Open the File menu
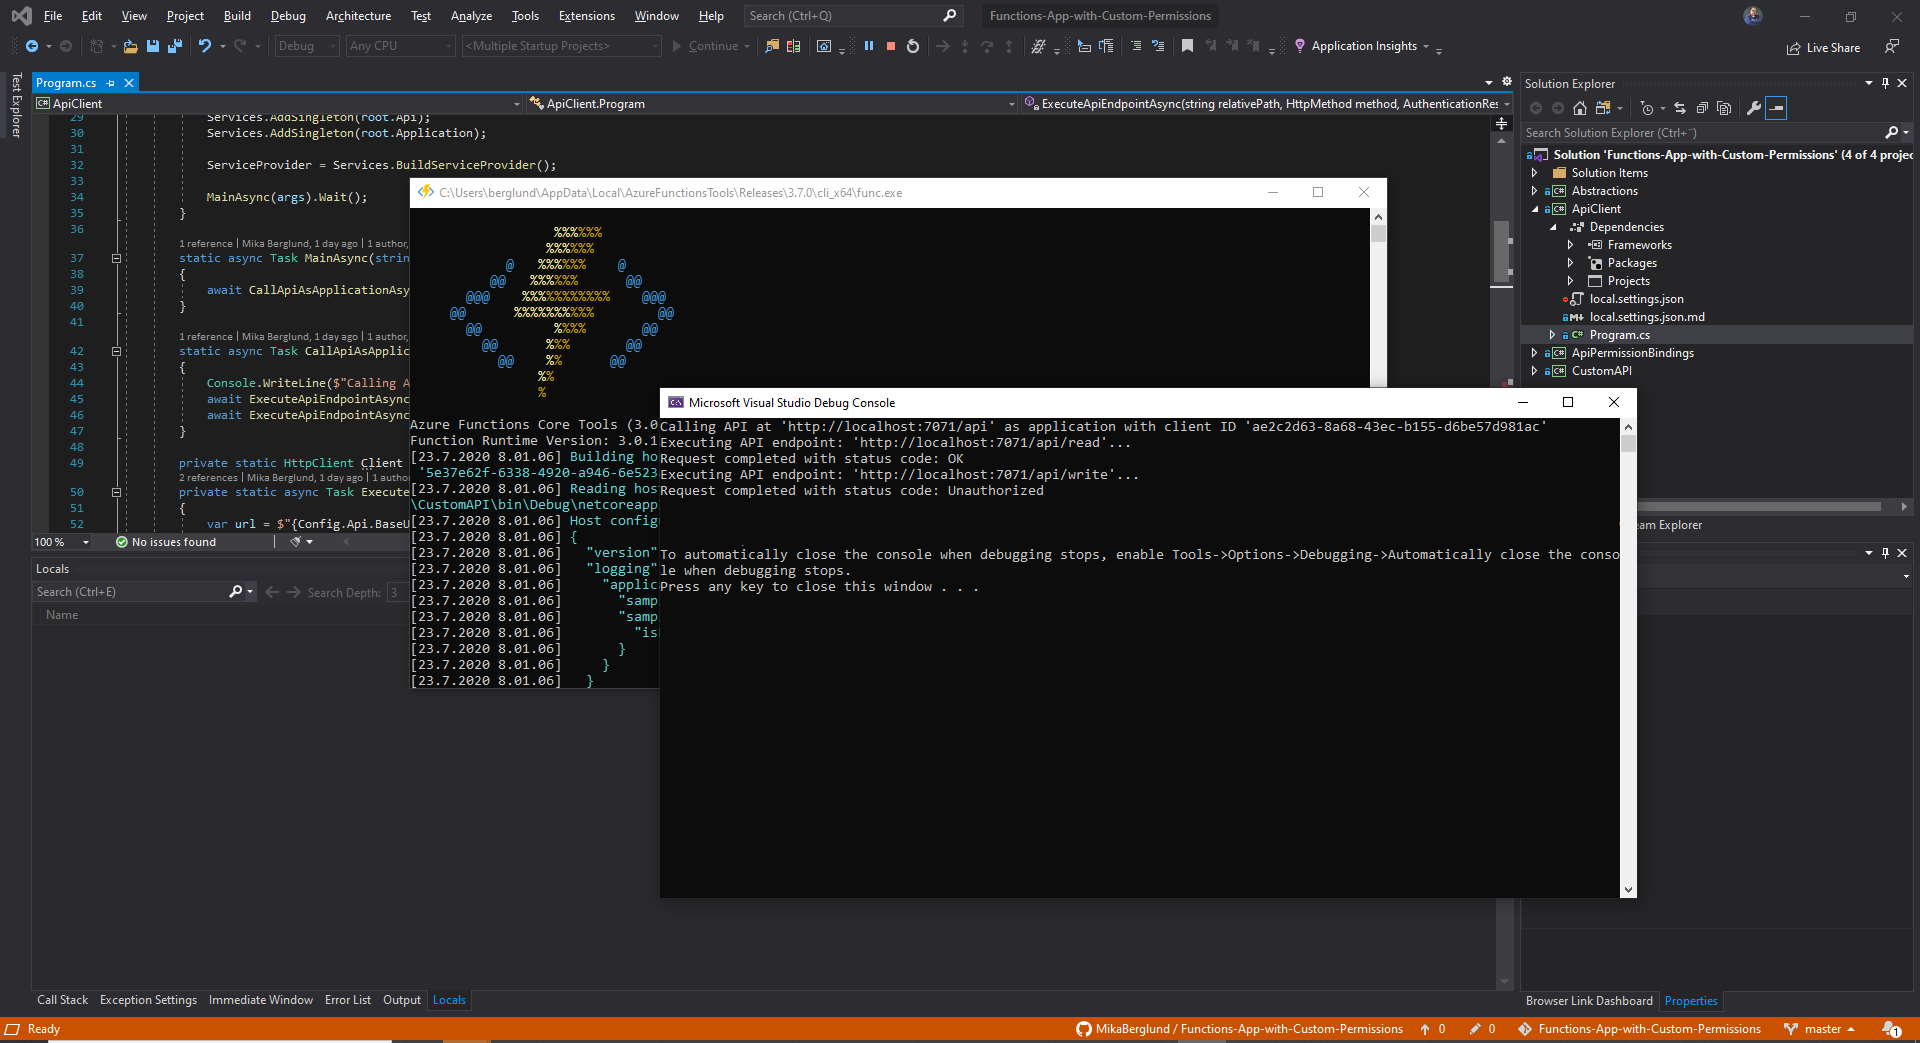 click(x=53, y=16)
